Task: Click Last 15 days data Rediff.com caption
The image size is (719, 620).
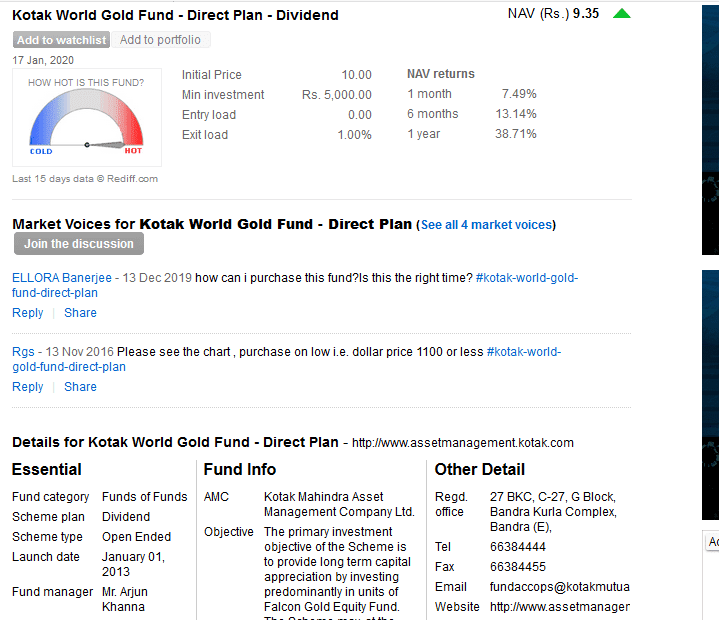Action: pyautogui.click(x=85, y=179)
